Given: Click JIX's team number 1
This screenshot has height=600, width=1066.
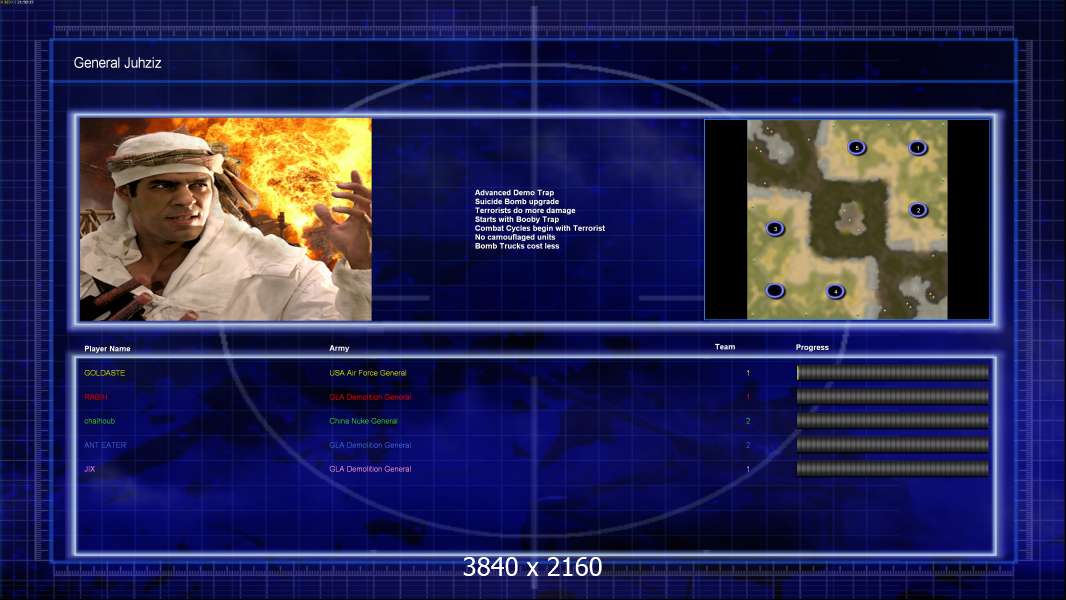Looking at the screenshot, I should (x=748, y=469).
